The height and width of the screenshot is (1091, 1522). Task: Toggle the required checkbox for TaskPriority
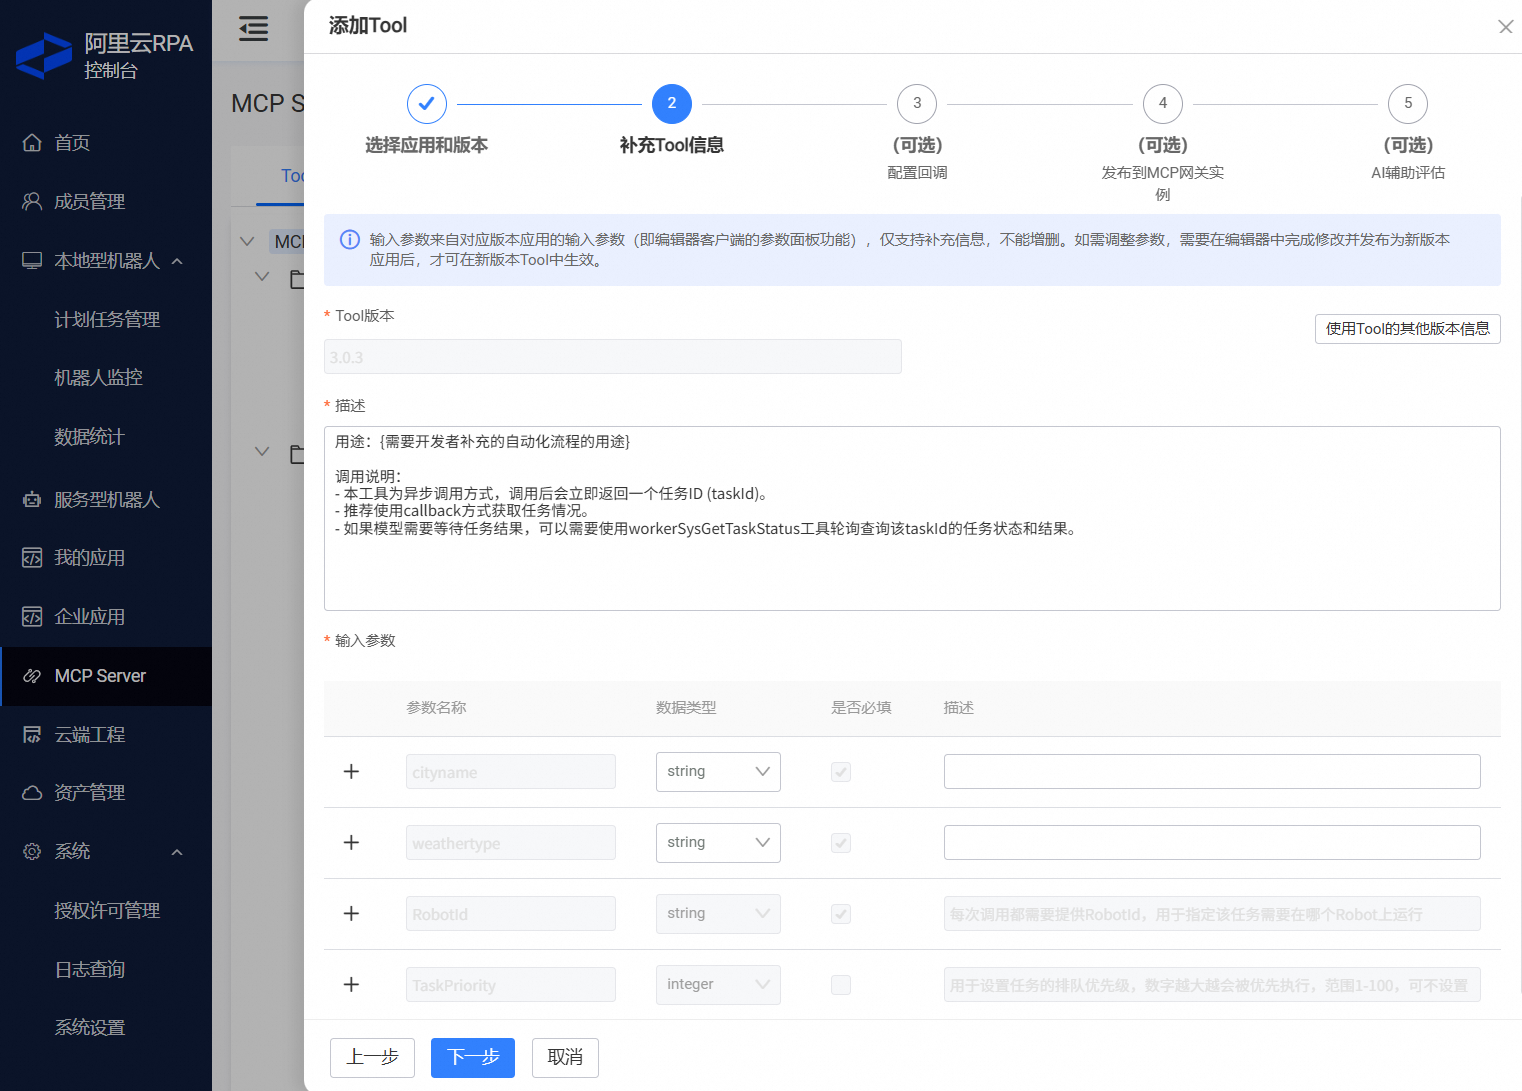pos(841,985)
